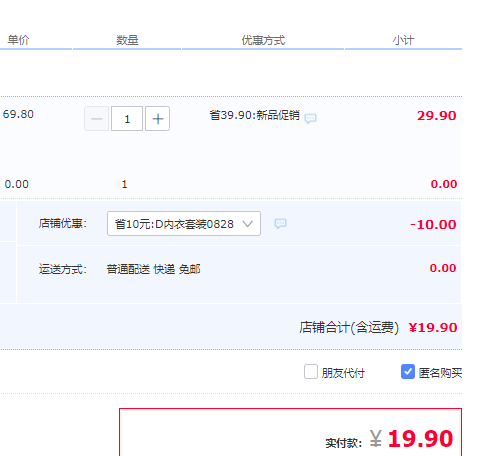Expand the 省10元:D内衣套装0828 coupon dropdown
Viewport: 492px width, 456px height.
(184, 223)
